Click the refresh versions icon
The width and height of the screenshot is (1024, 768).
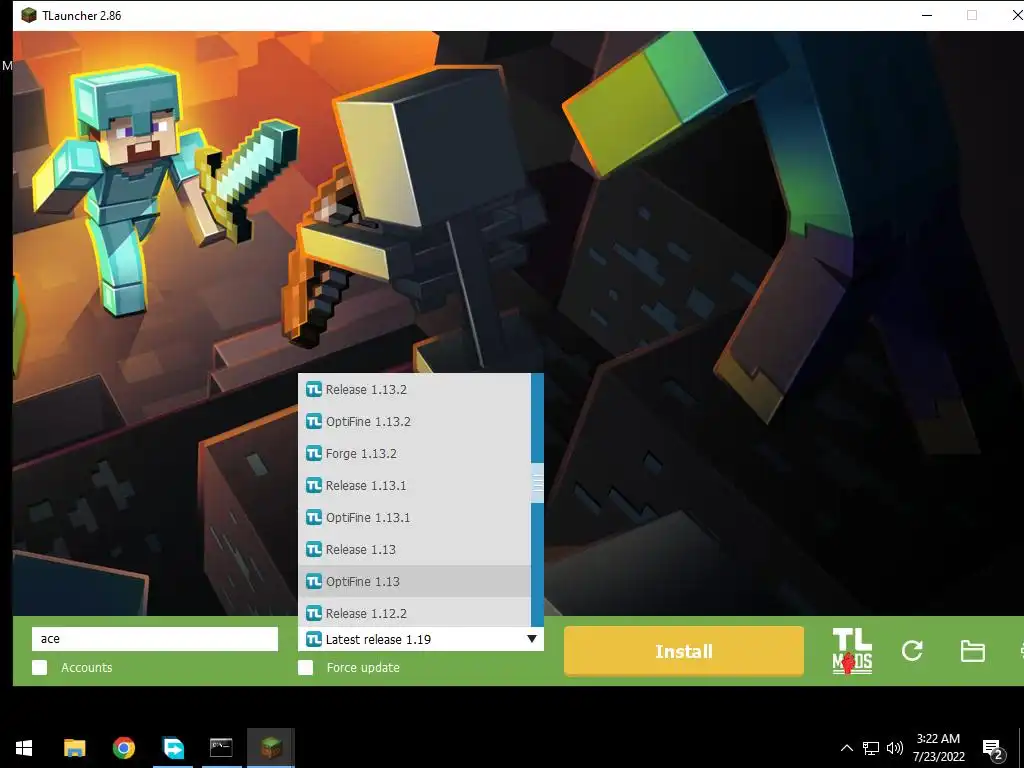coord(912,650)
